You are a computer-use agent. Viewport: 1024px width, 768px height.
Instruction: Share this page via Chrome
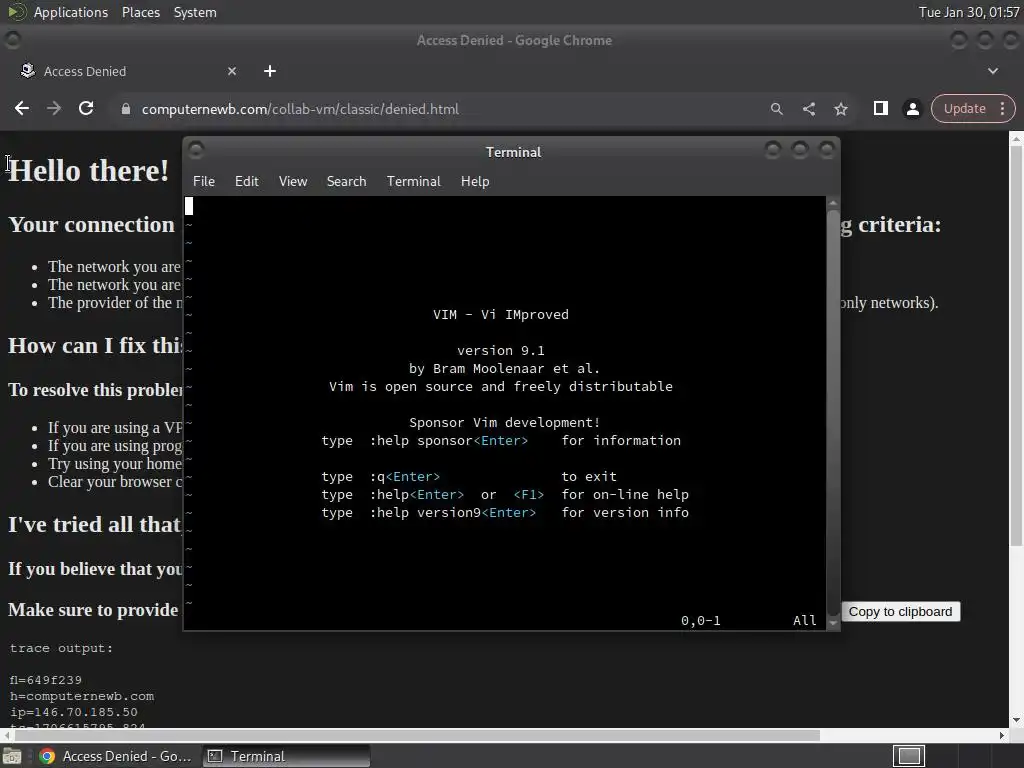[808, 109]
